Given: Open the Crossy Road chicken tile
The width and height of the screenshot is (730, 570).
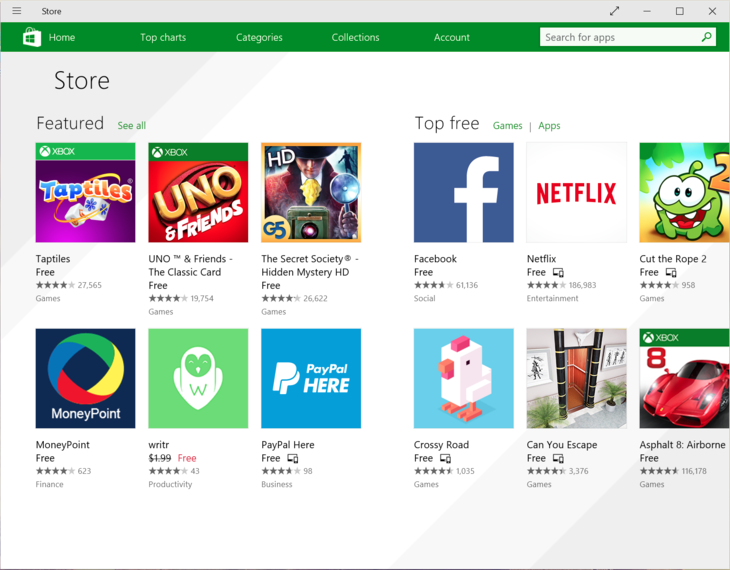Looking at the screenshot, I should [464, 378].
